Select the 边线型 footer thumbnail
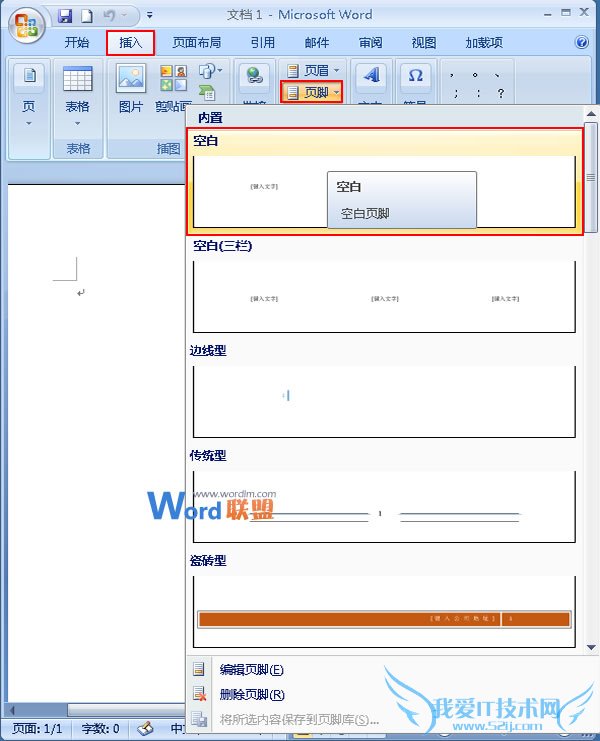The height and width of the screenshot is (741, 600). tap(384, 401)
